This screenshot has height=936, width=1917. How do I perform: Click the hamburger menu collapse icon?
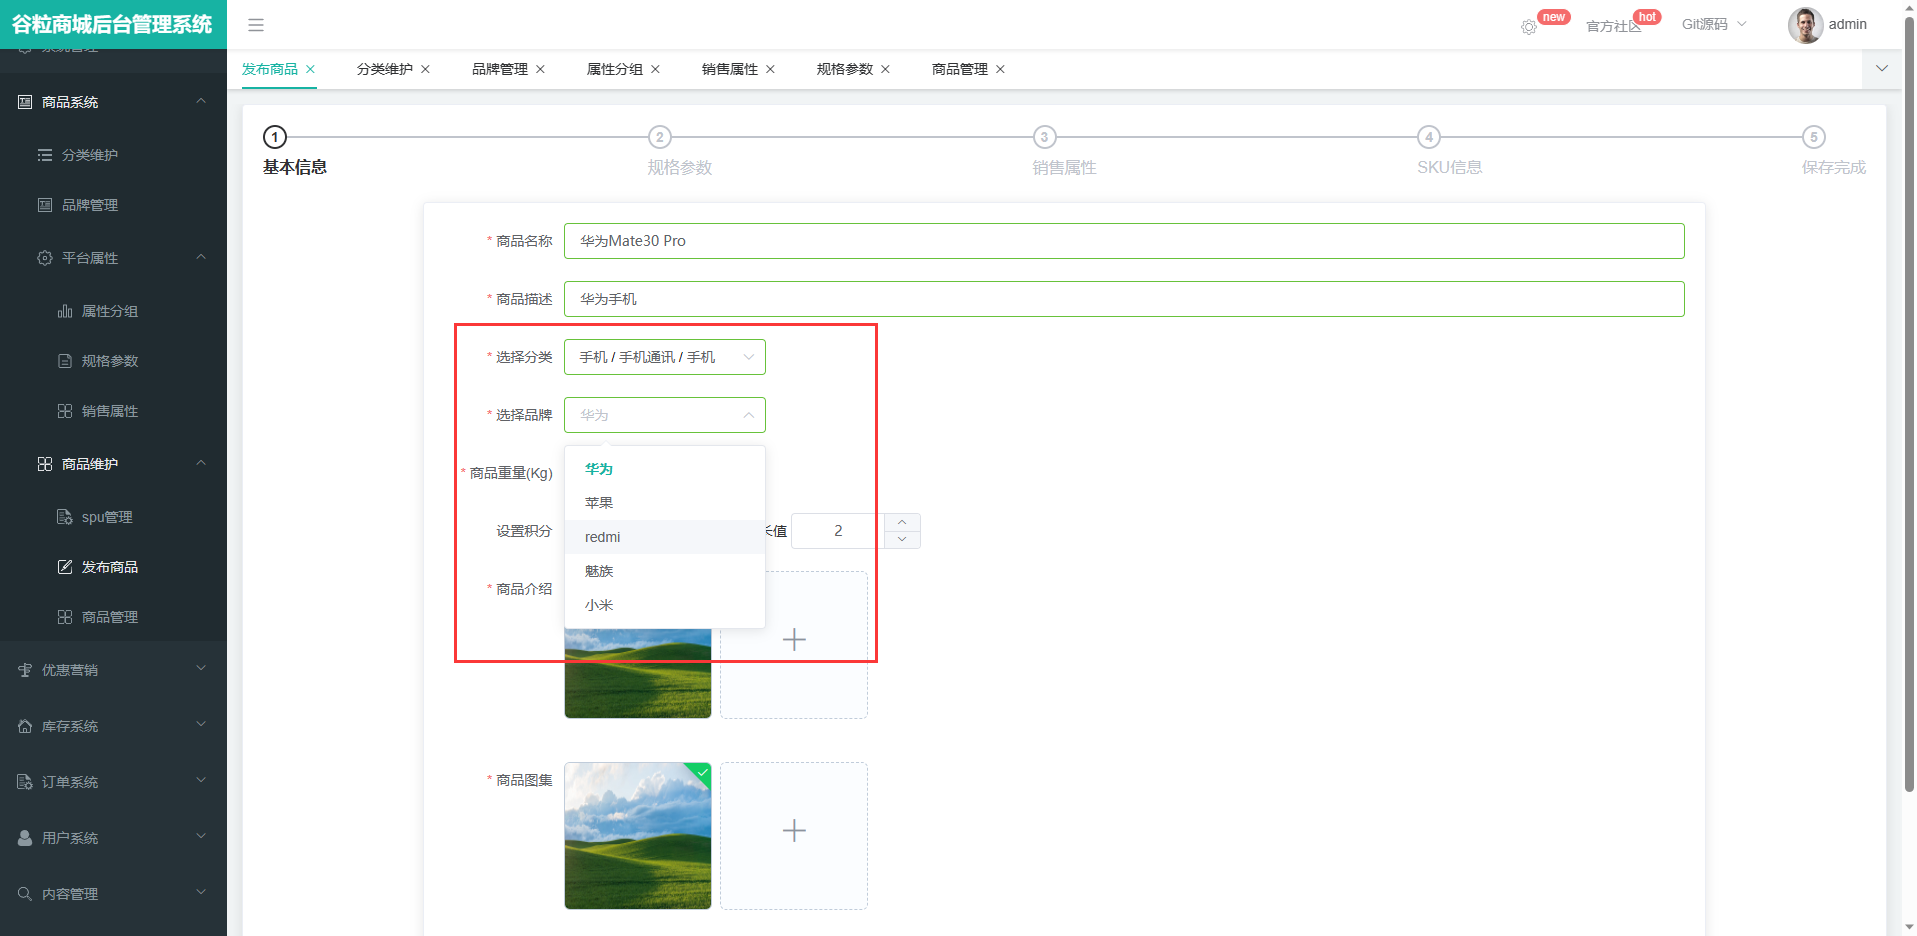[256, 25]
